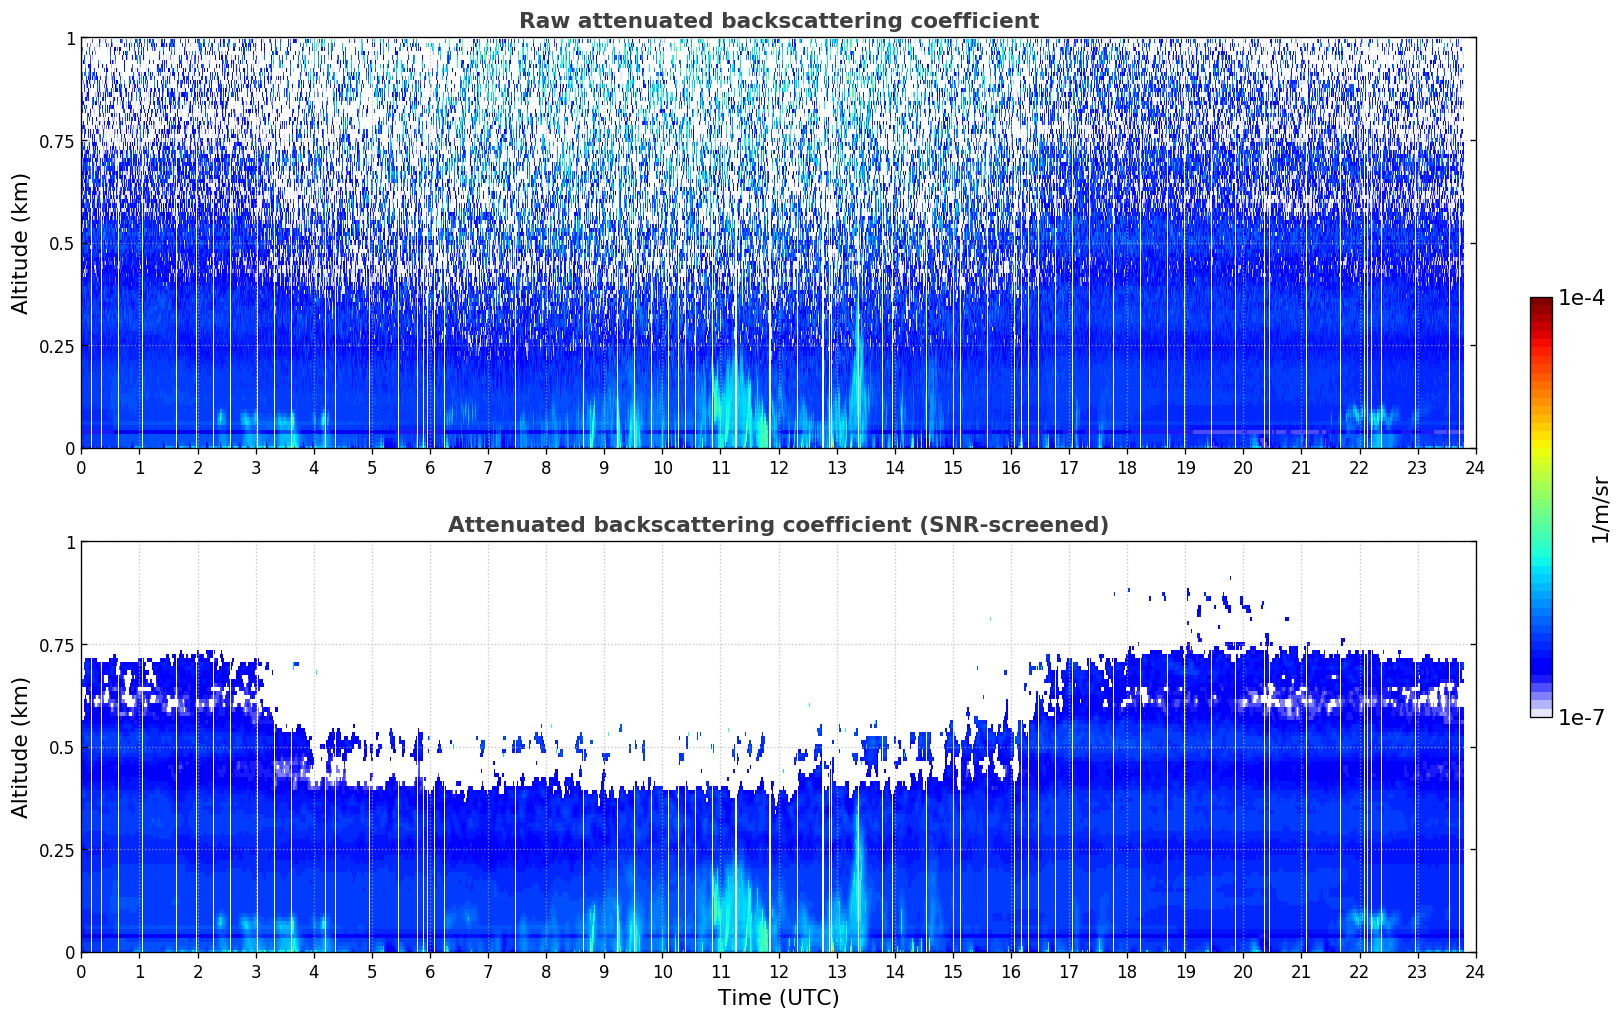Click the "Altitude (km)" label of the raw plot

[x=21, y=243]
